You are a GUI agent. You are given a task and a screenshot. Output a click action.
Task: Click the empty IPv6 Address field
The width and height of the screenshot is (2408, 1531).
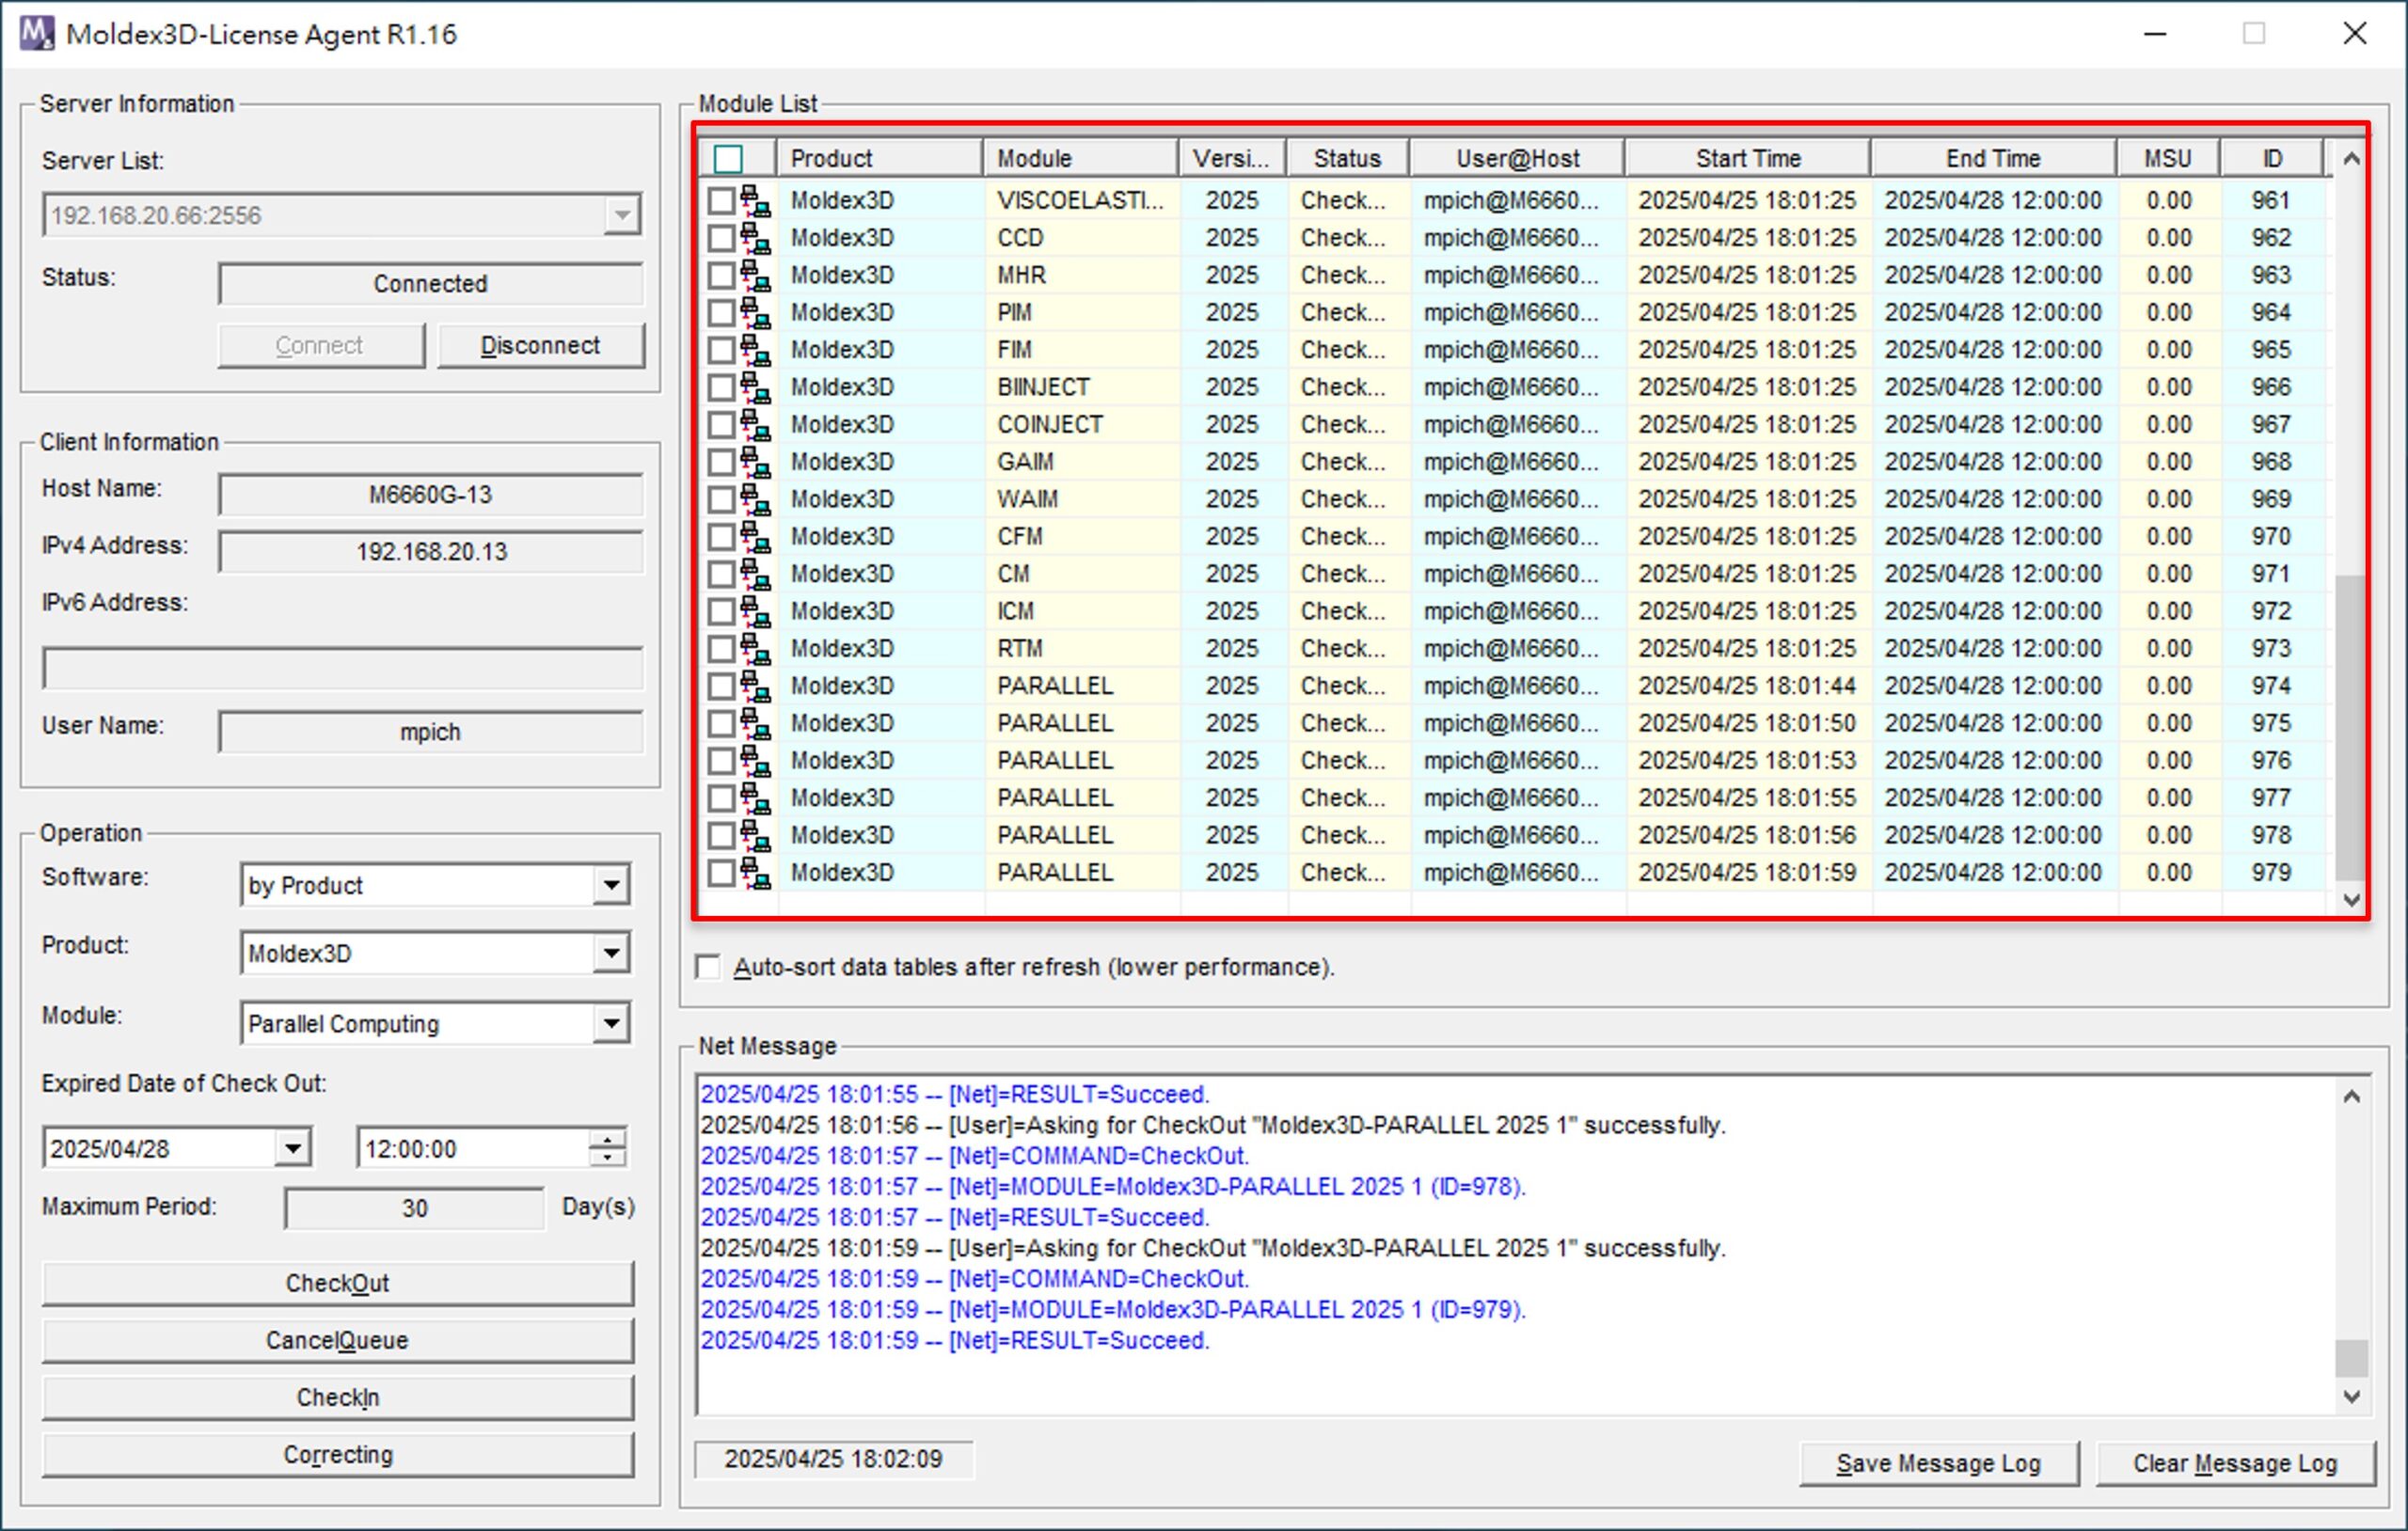(x=342, y=668)
